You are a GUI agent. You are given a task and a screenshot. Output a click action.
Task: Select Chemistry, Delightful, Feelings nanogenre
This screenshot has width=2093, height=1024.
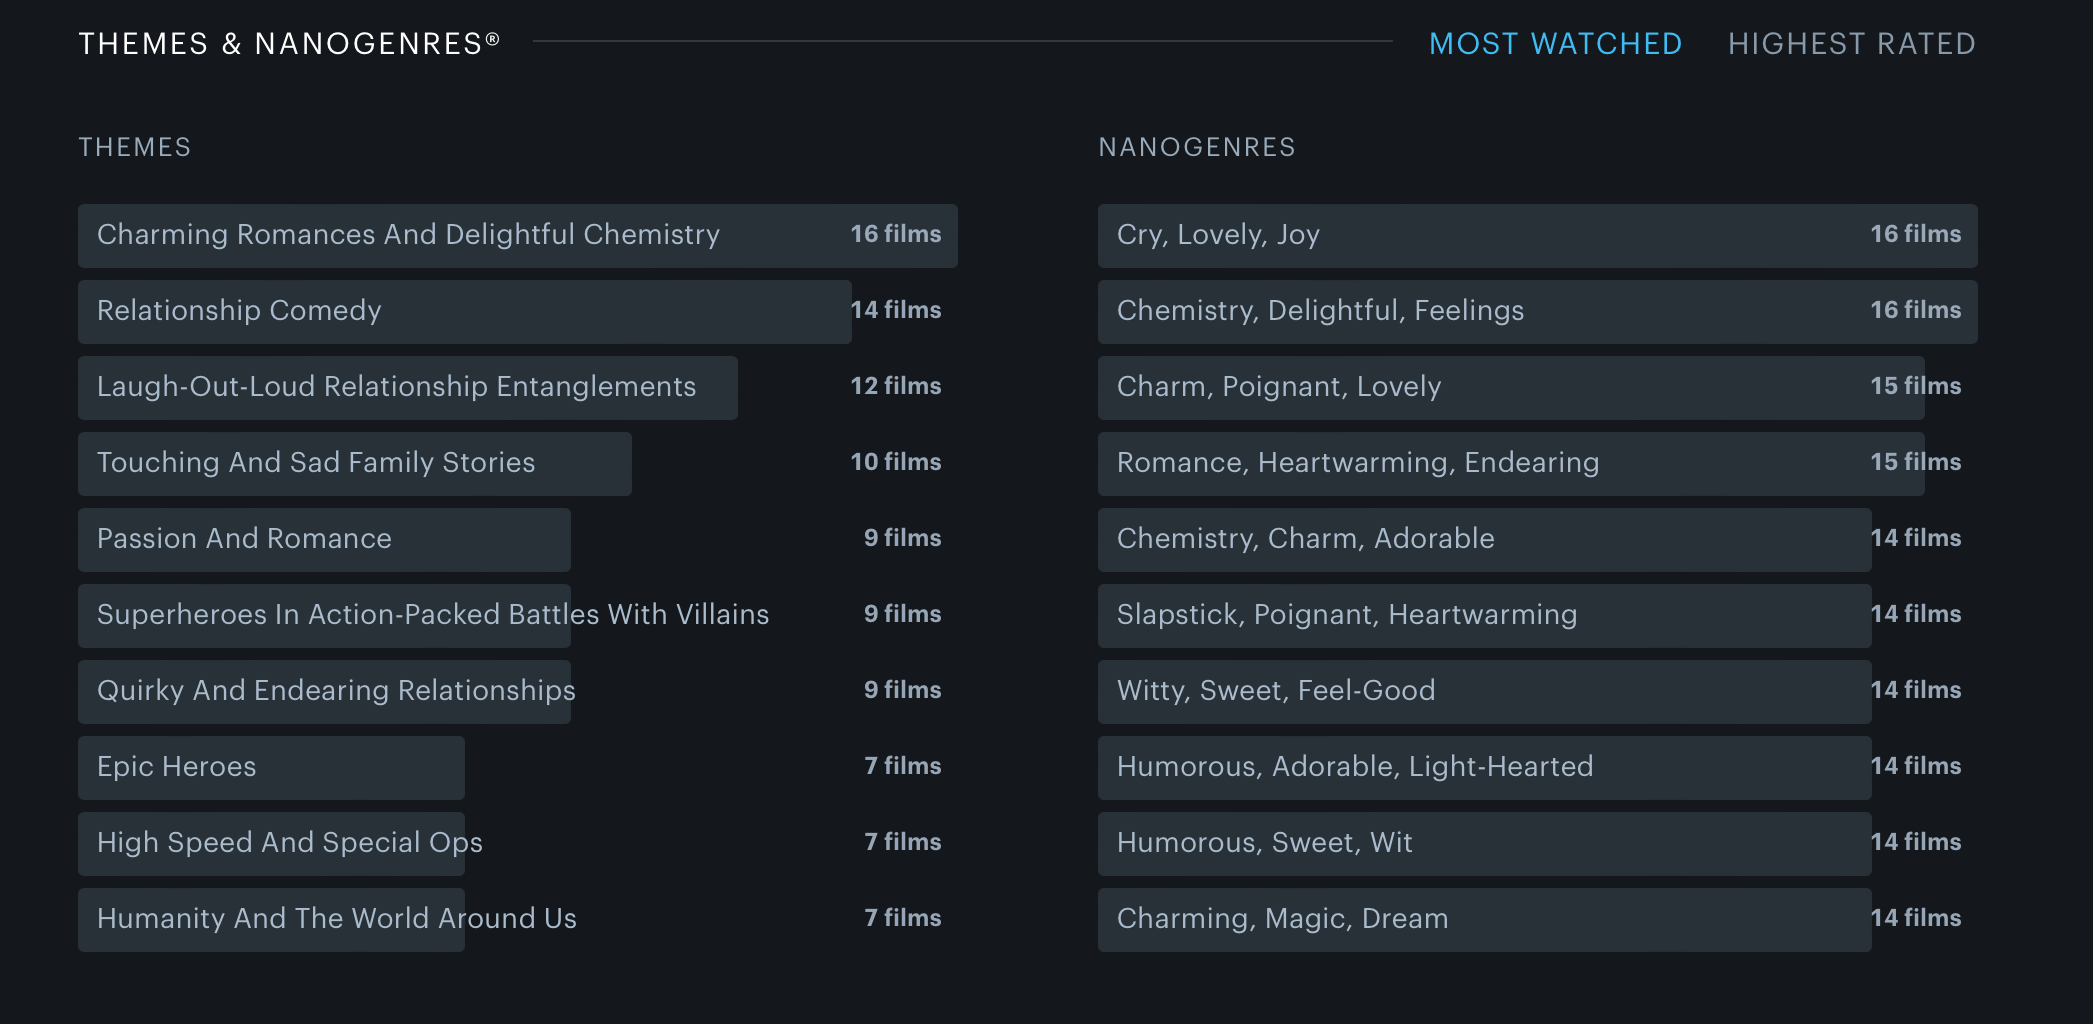click(x=1320, y=311)
